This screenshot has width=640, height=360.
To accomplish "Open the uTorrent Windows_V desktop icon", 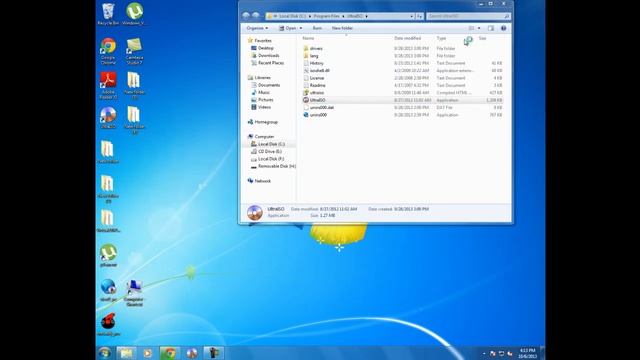I will coord(134,14).
